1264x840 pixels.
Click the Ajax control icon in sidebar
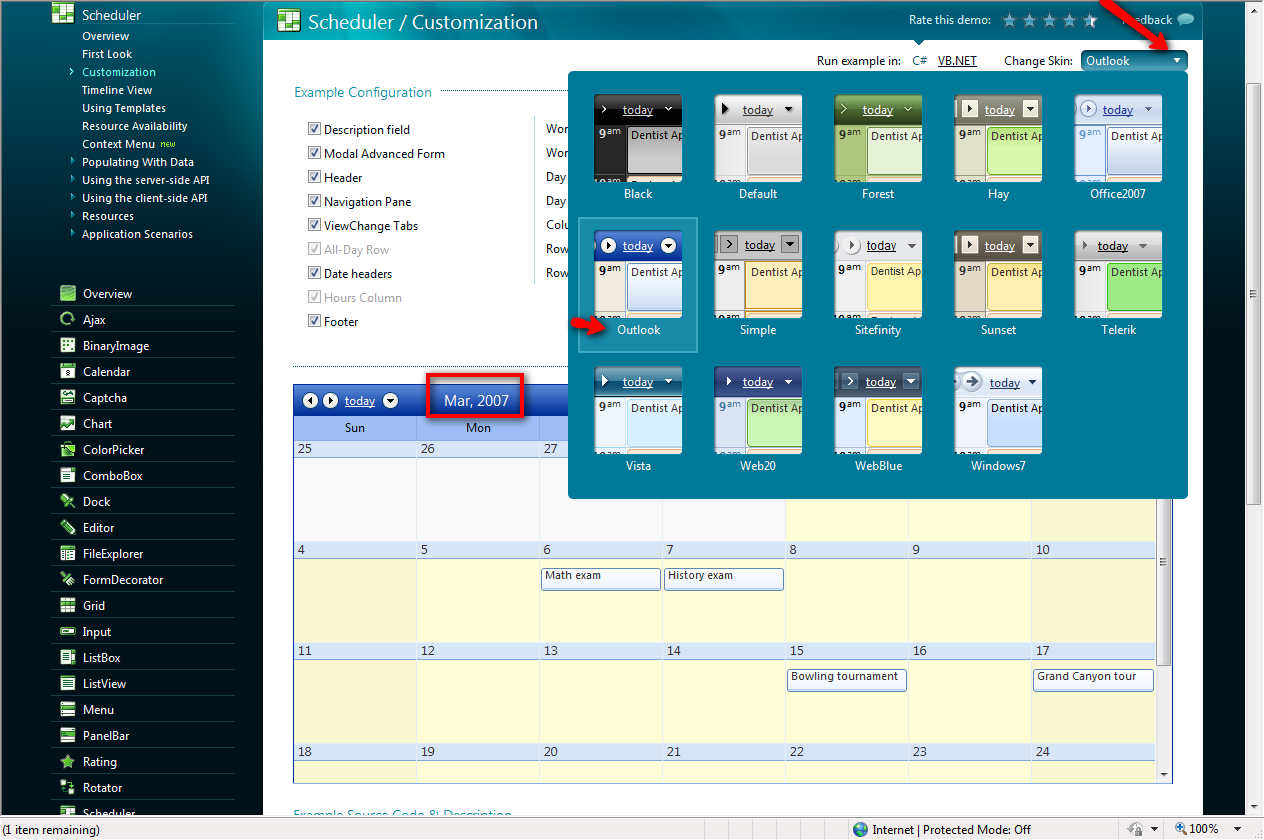coord(68,320)
